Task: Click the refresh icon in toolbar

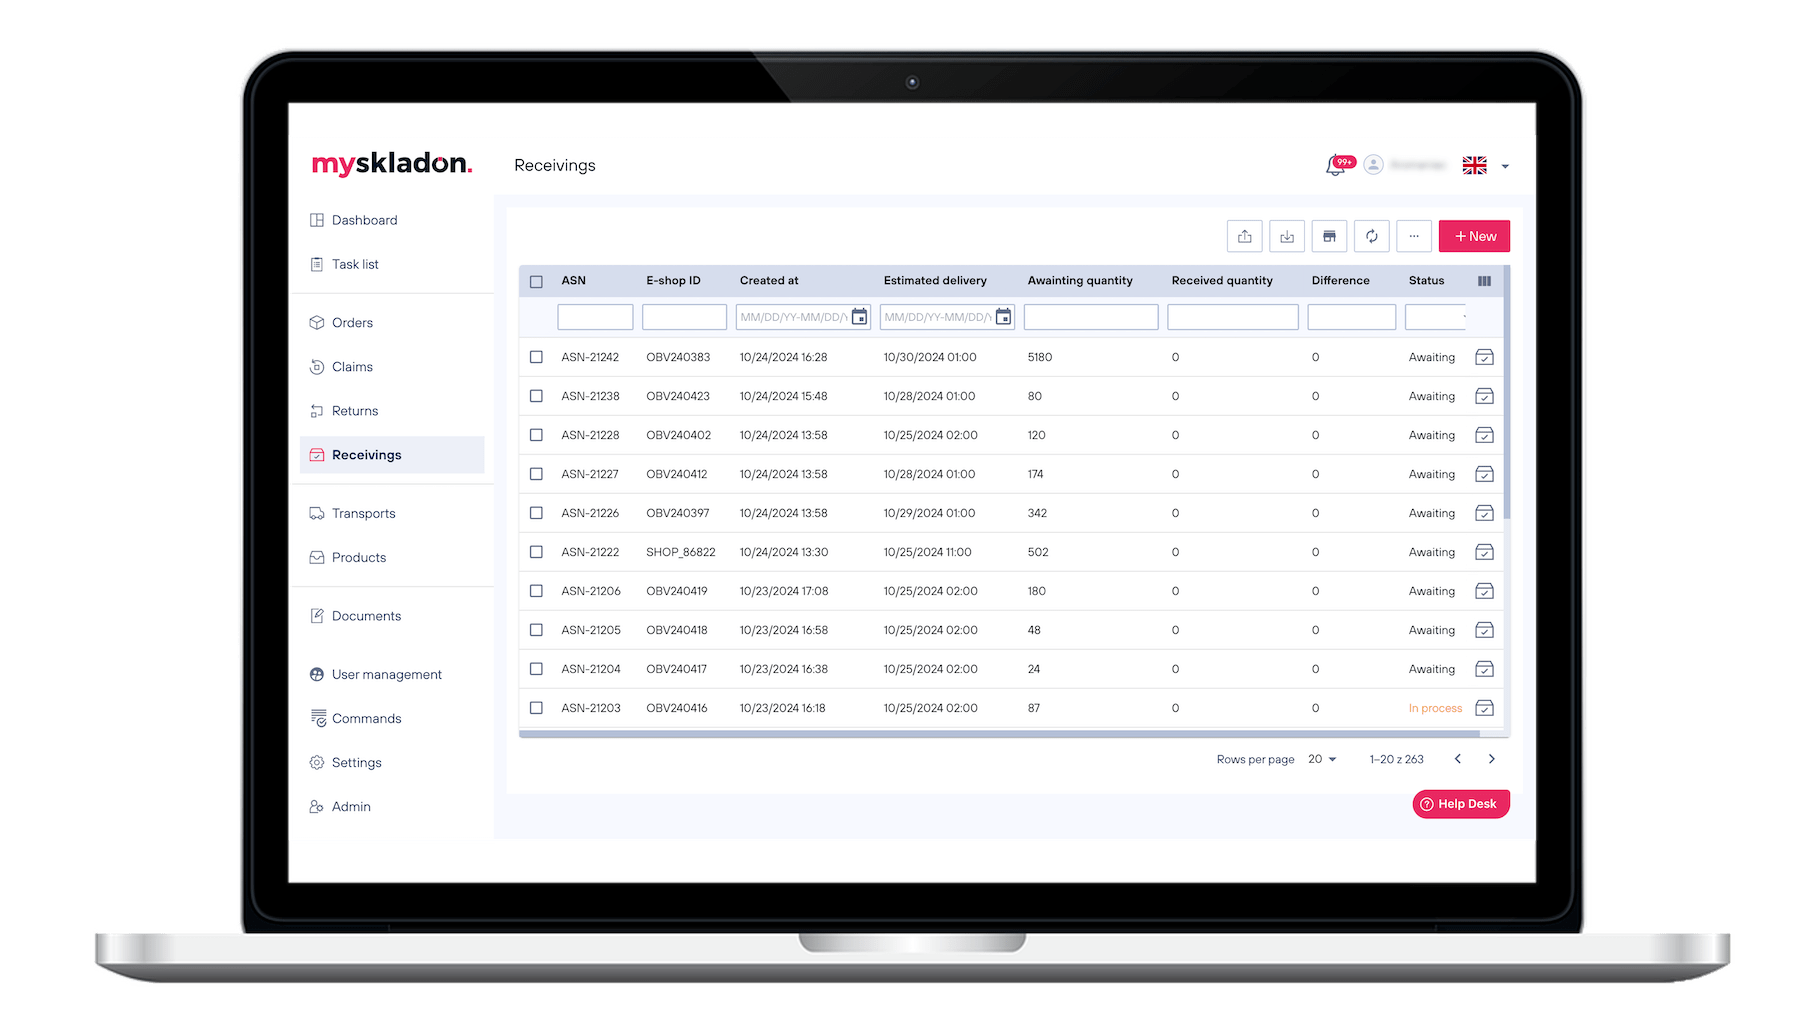Action: [1372, 236]
